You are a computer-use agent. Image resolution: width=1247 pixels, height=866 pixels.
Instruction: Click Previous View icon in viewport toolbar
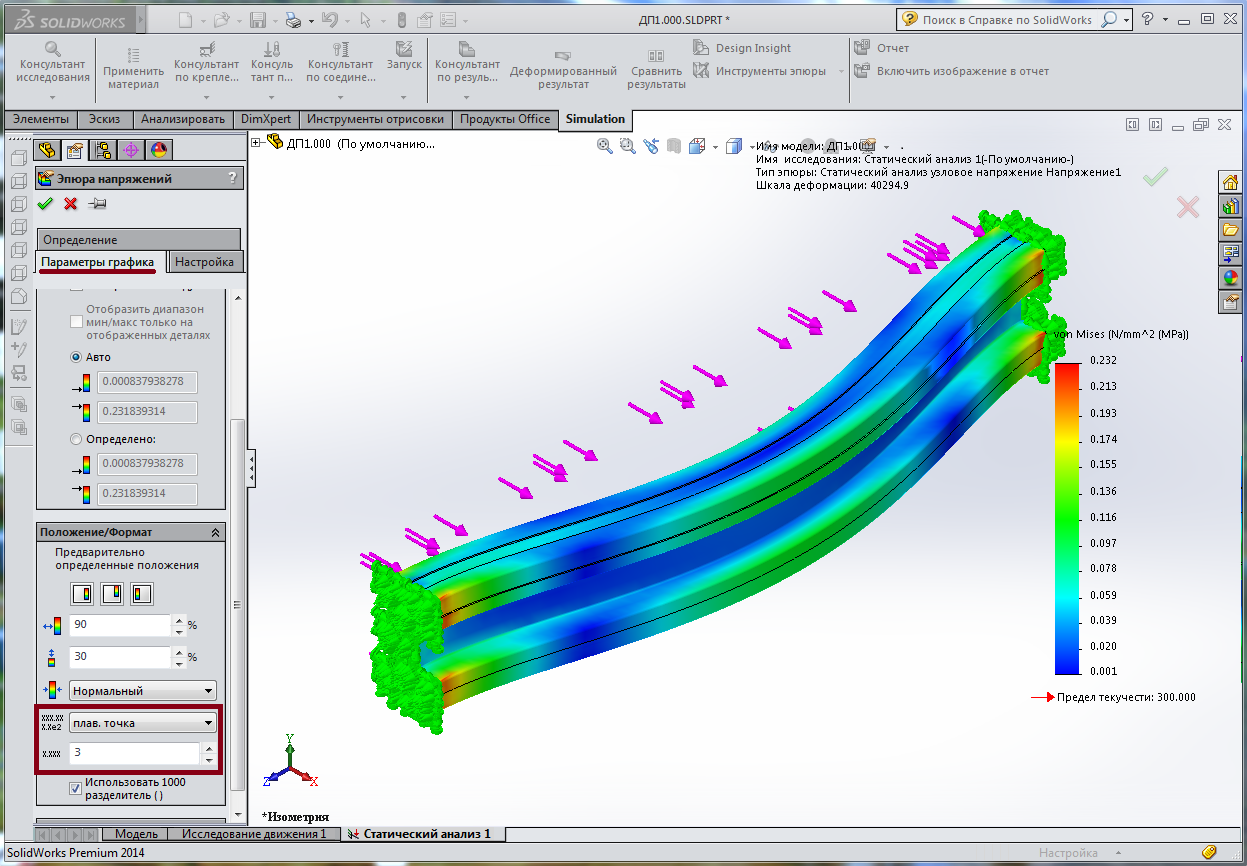click(x=651, y=146)
